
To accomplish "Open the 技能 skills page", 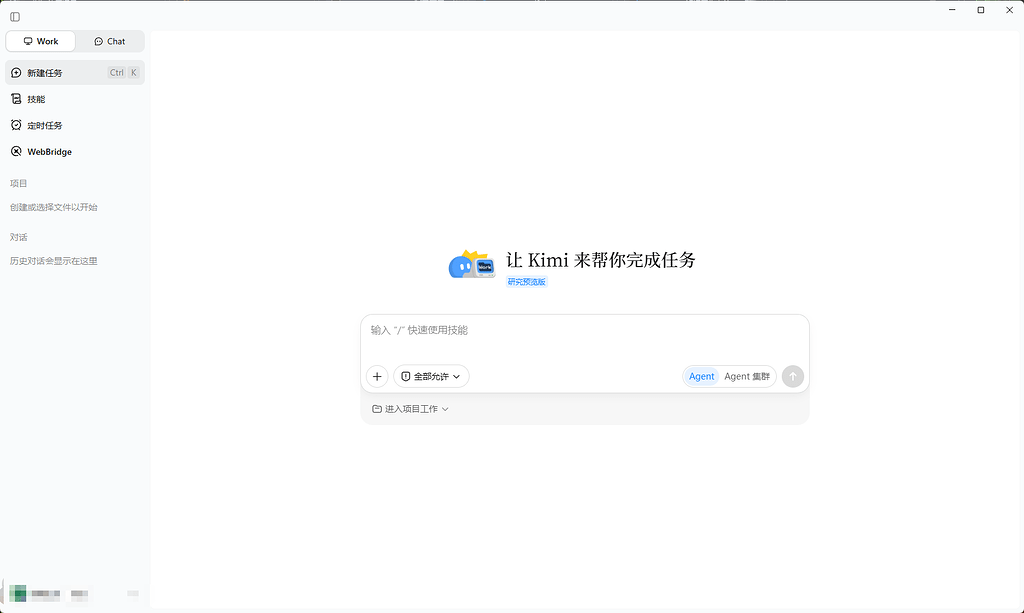I will point(74,99).
